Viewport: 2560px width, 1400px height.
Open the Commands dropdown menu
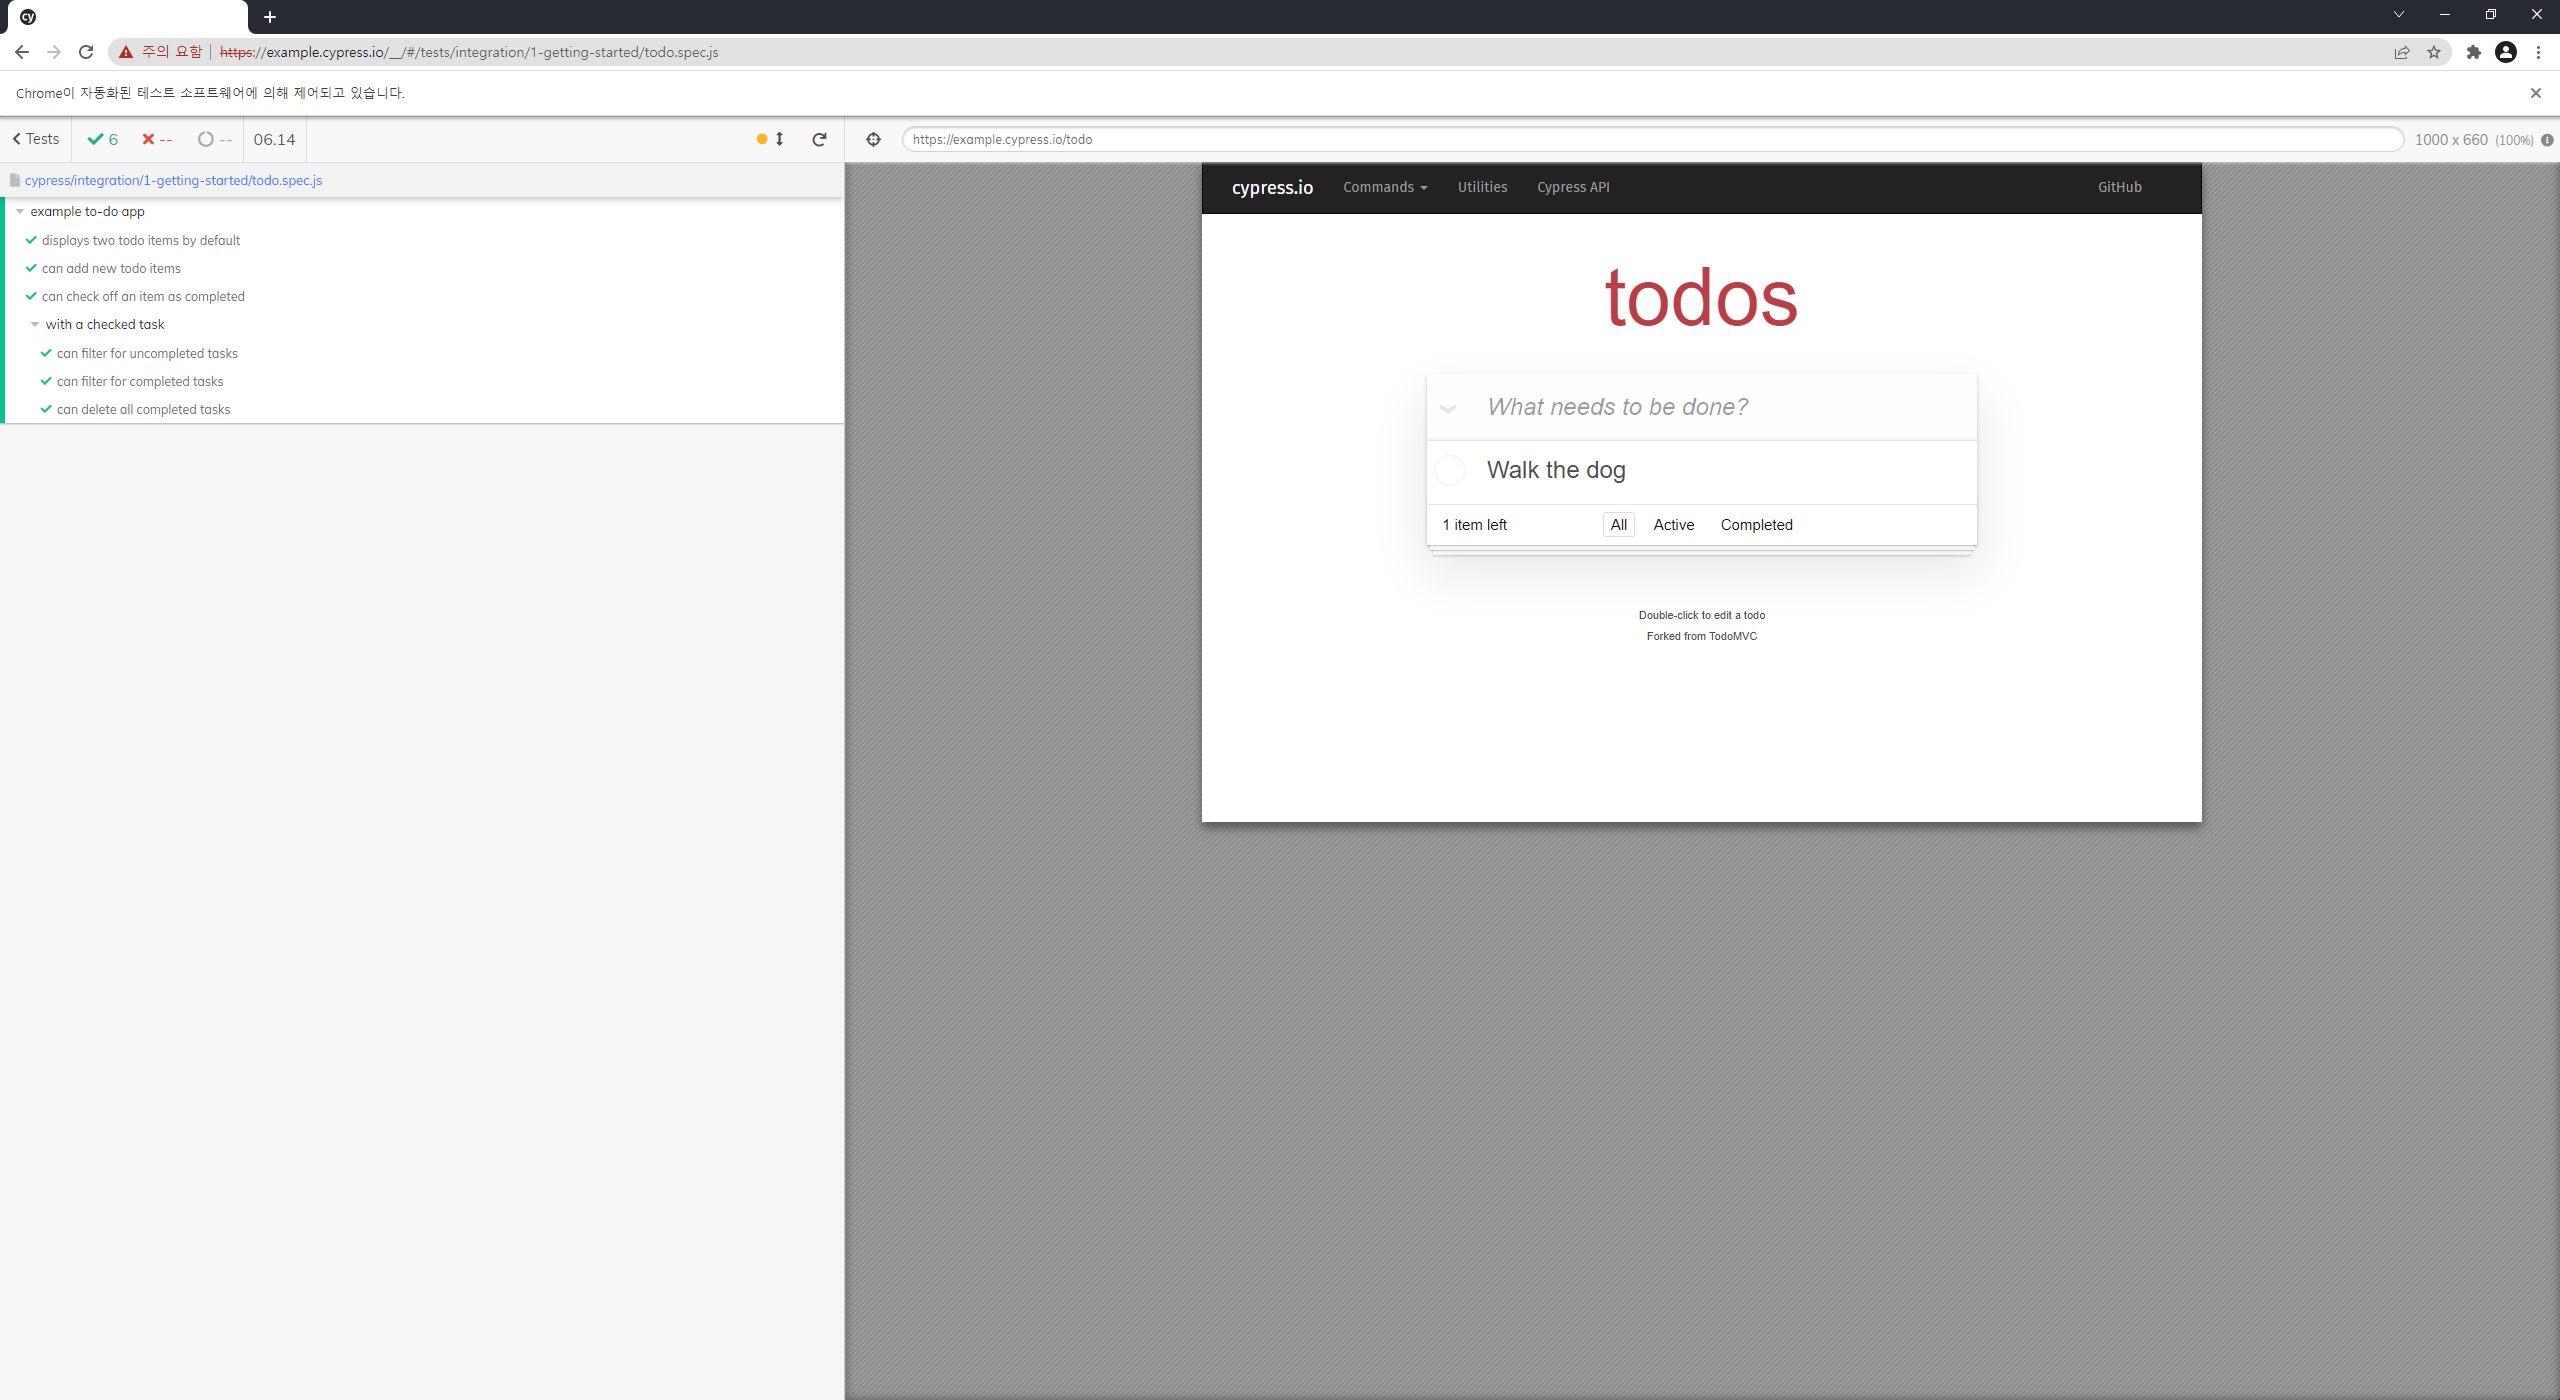[1384, 187]
